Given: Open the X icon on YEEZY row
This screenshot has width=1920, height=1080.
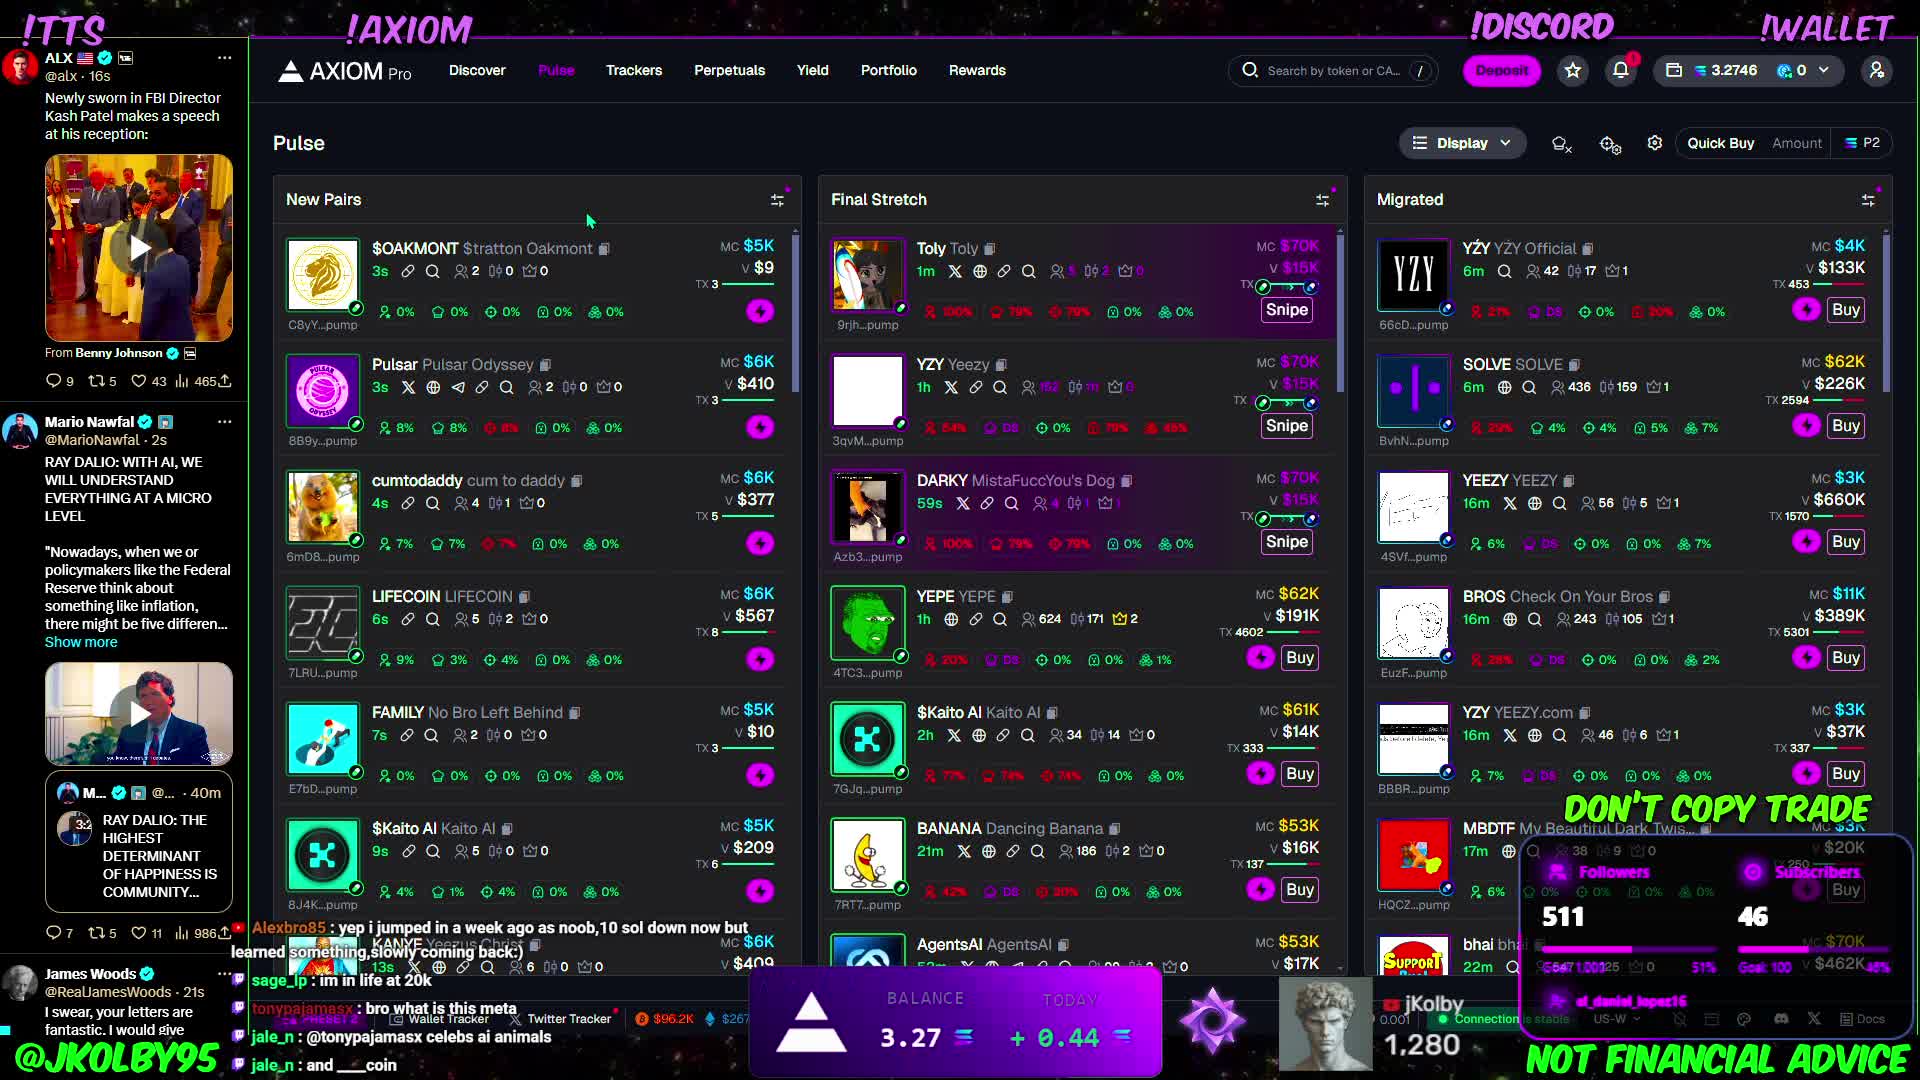Looking at the screenshot, I should (1510, 503).
